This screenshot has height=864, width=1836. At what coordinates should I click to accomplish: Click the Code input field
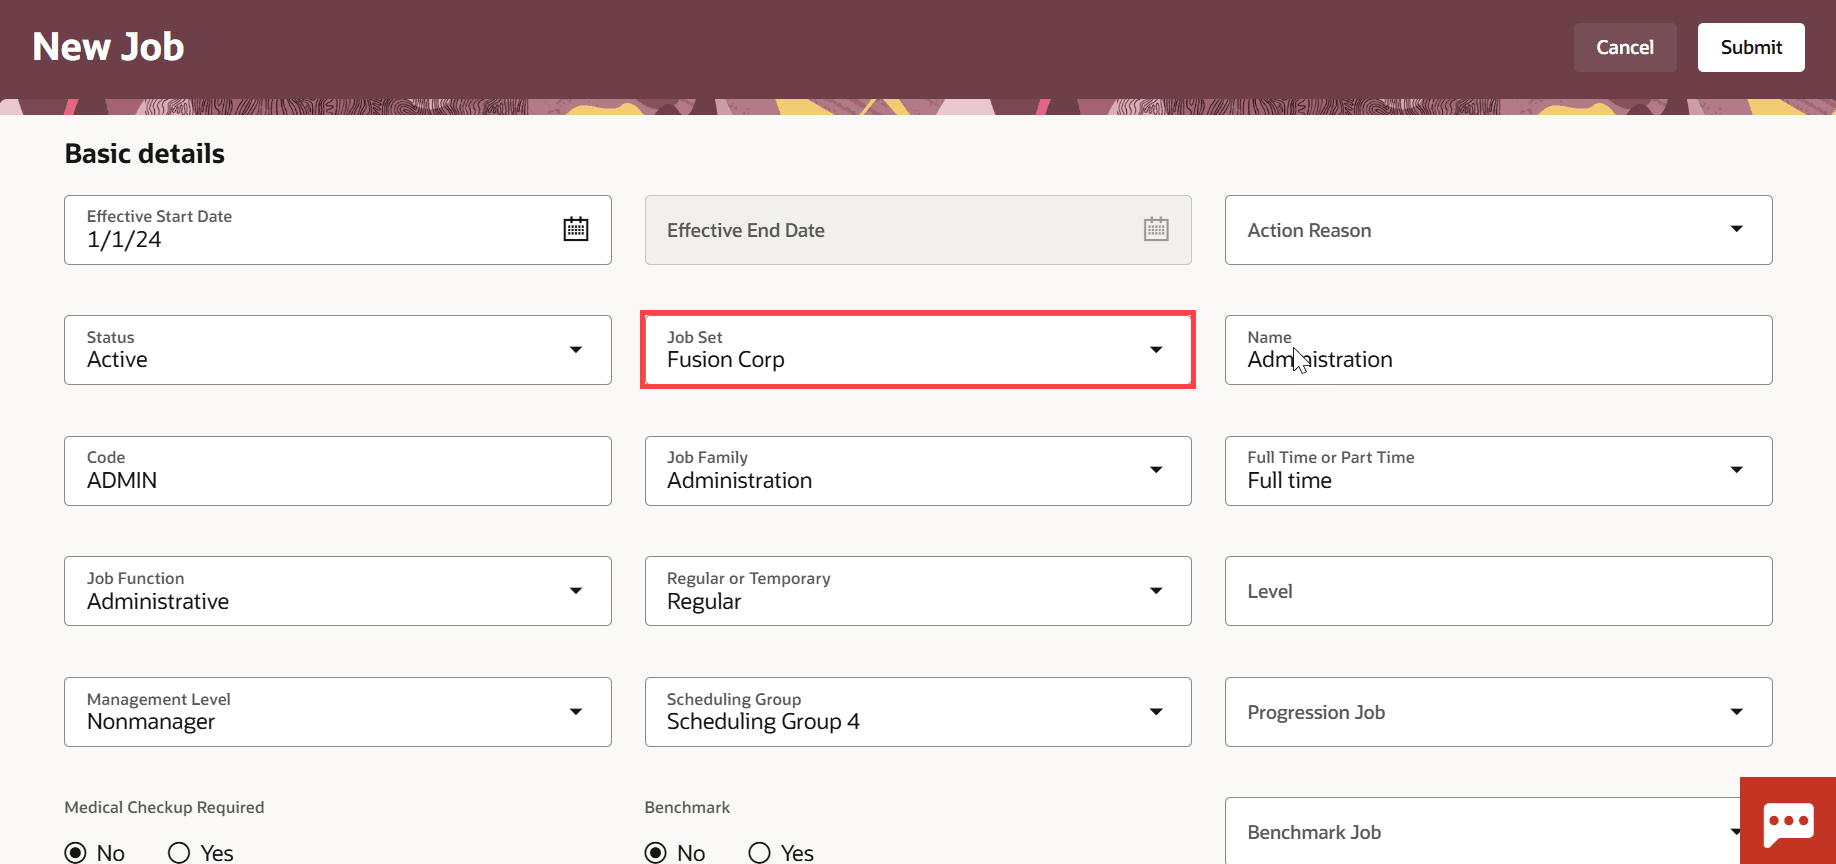[338, 471]
